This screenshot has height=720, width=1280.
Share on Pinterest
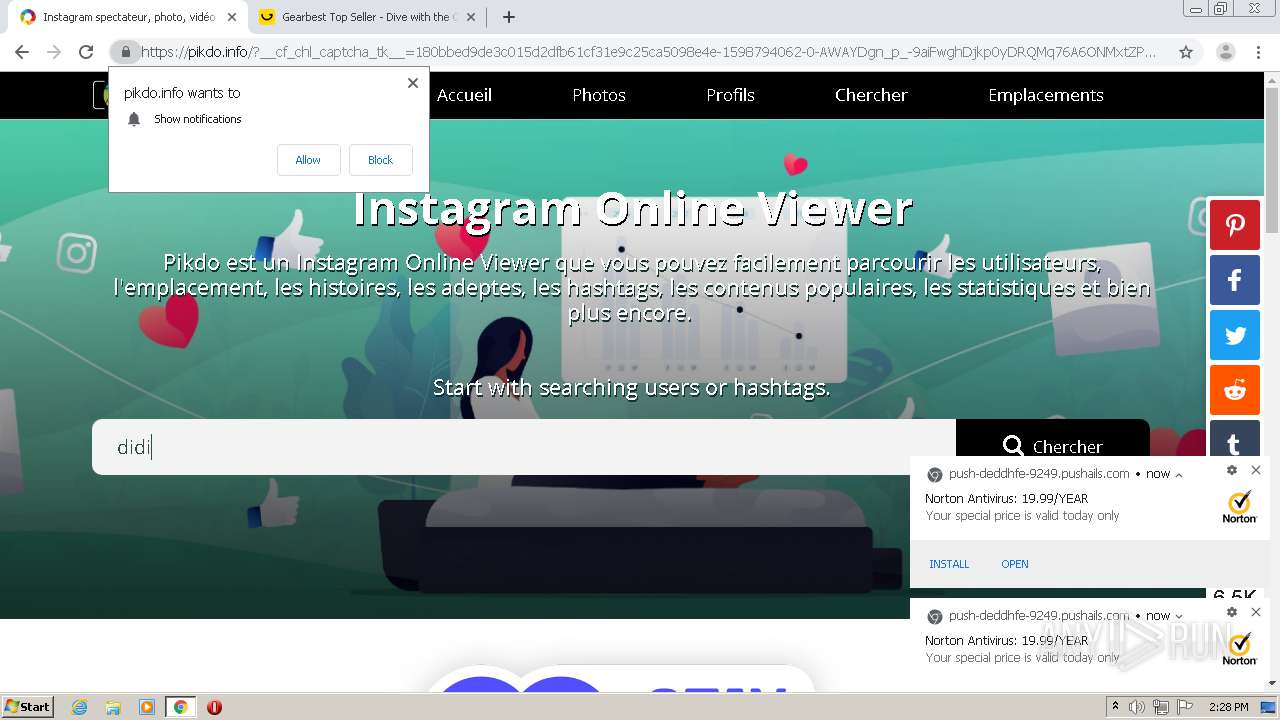(1235, 225)
